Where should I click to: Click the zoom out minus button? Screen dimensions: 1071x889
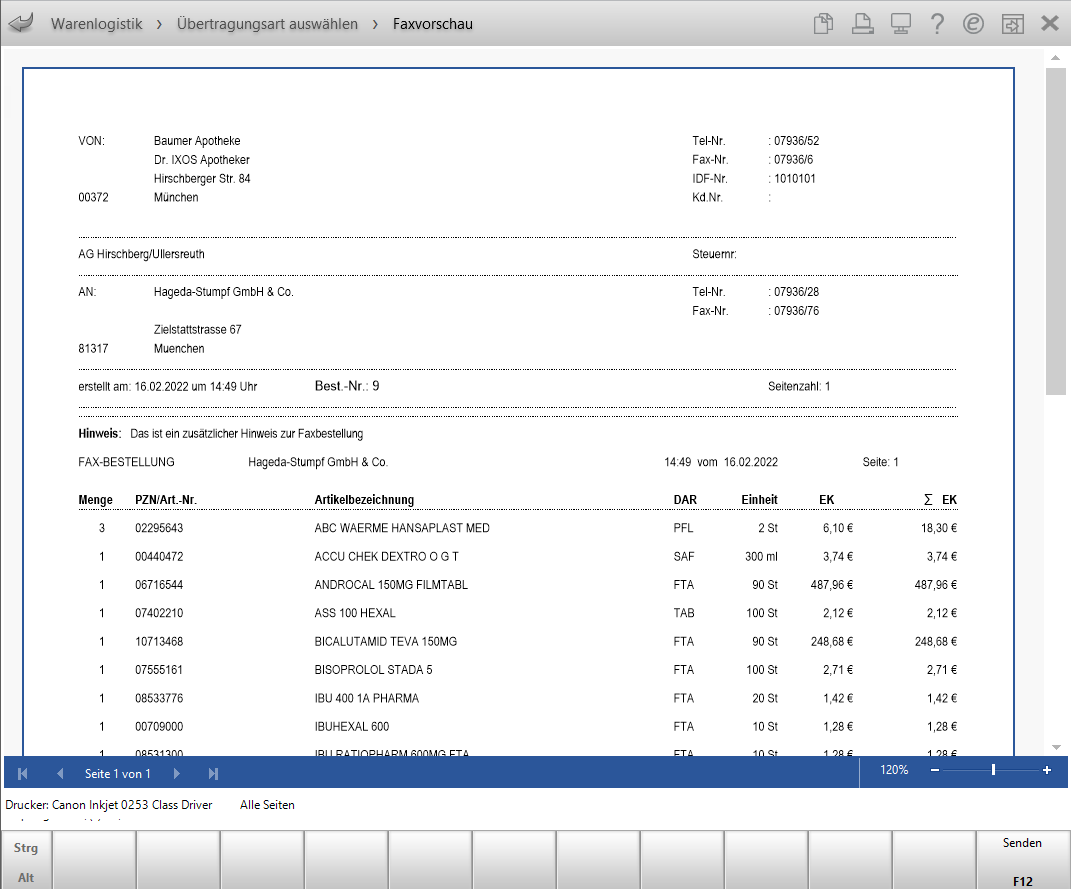point(935,770)
